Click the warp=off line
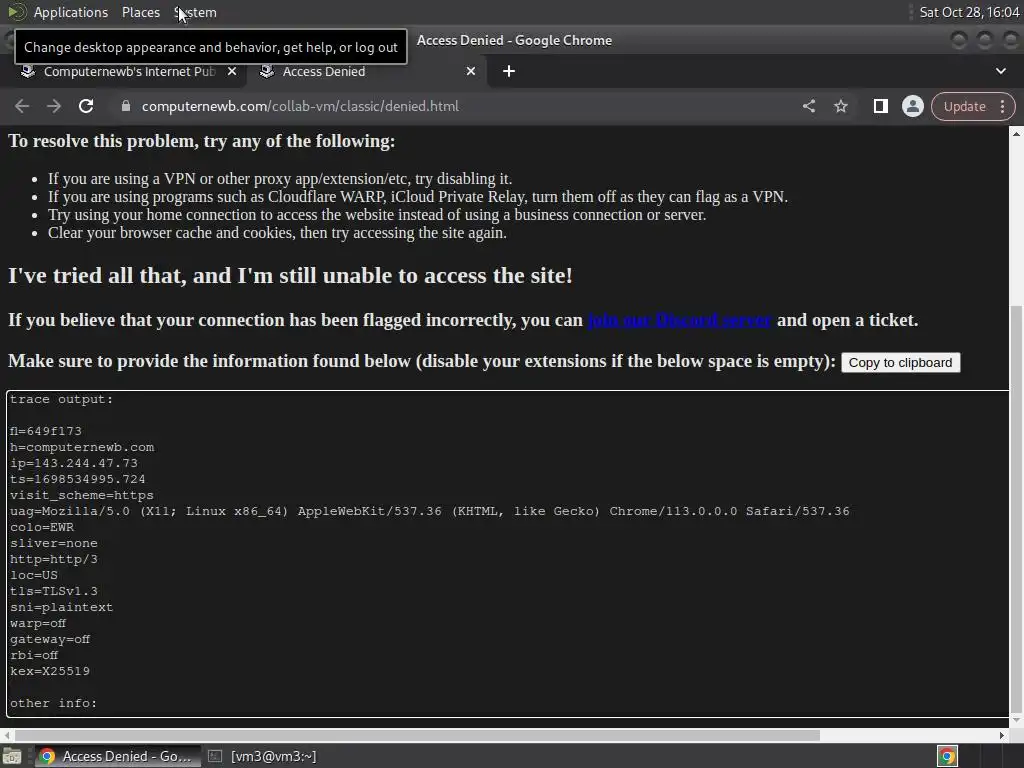 point(38,623)
